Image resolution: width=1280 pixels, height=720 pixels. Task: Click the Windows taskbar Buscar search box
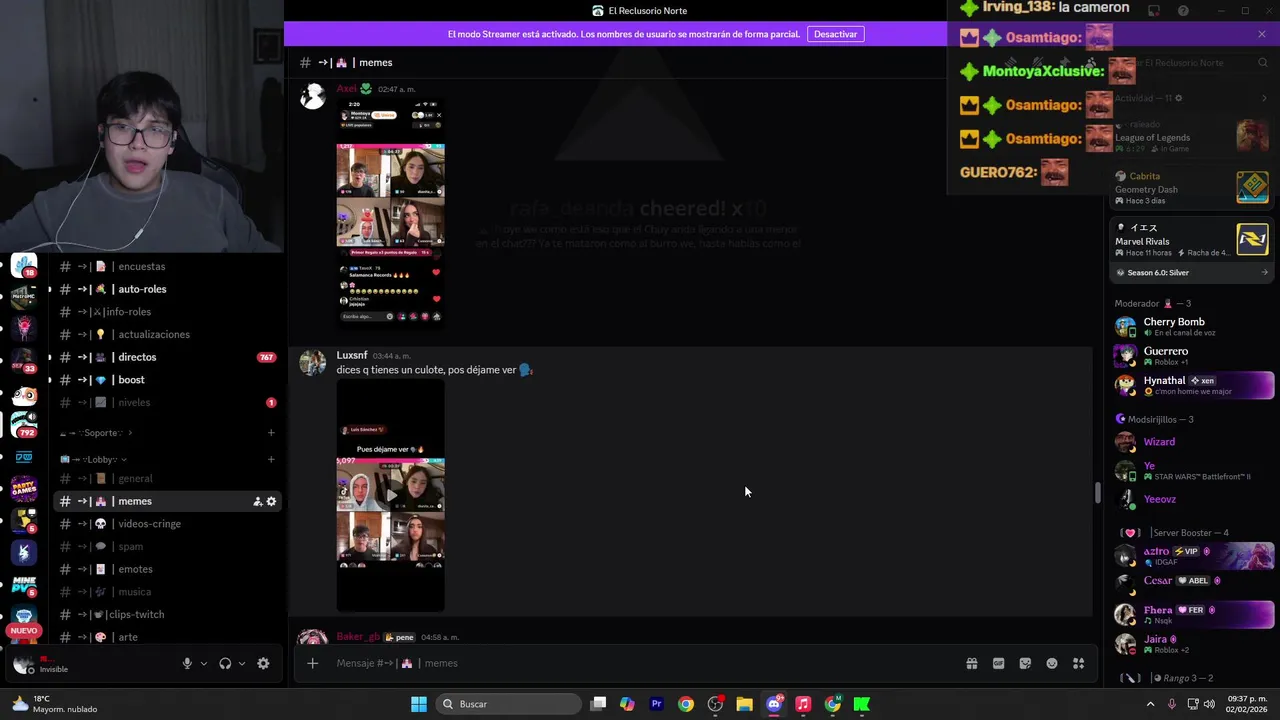pos(510,704)
